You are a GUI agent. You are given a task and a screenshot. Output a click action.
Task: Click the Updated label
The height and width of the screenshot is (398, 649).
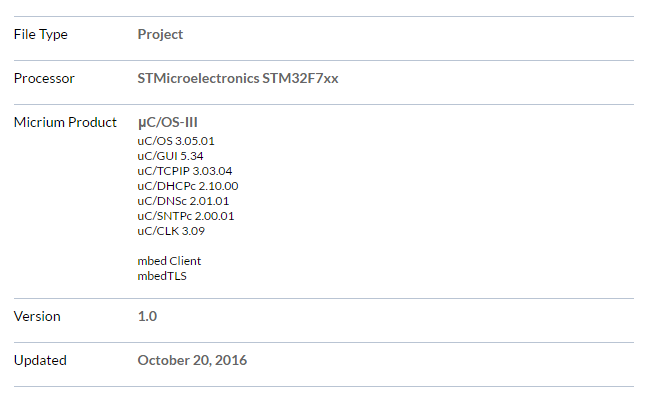40,361
